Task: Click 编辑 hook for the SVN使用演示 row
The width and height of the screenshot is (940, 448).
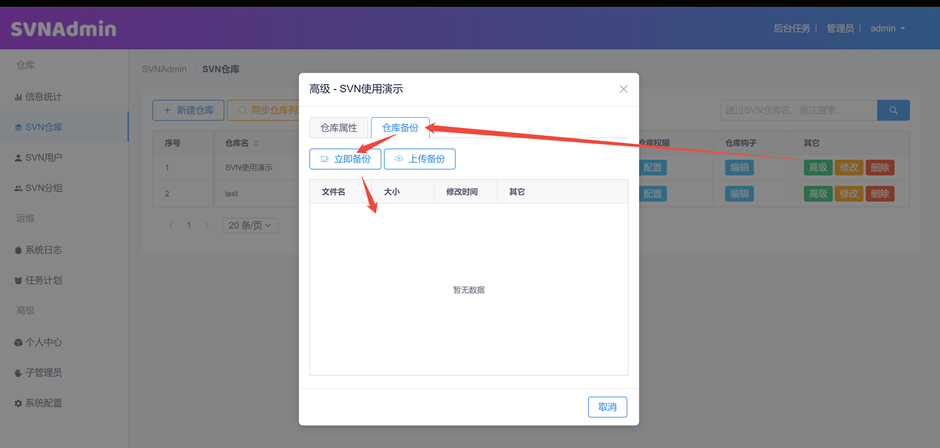Action: click(x=739, y=168)
